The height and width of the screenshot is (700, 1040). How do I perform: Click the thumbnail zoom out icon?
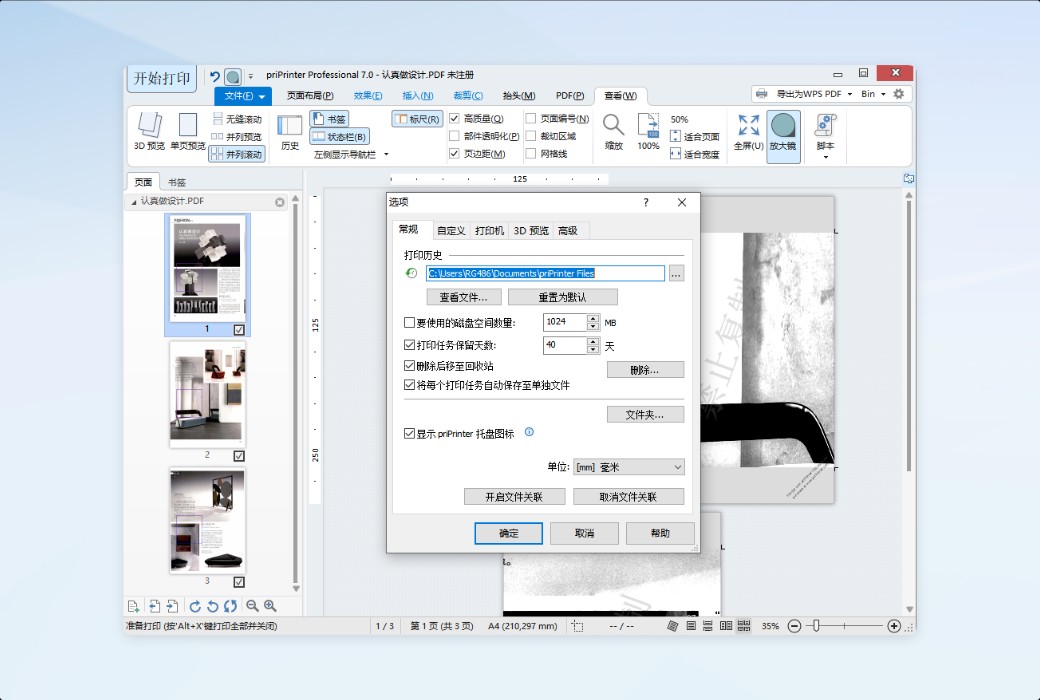252,606
